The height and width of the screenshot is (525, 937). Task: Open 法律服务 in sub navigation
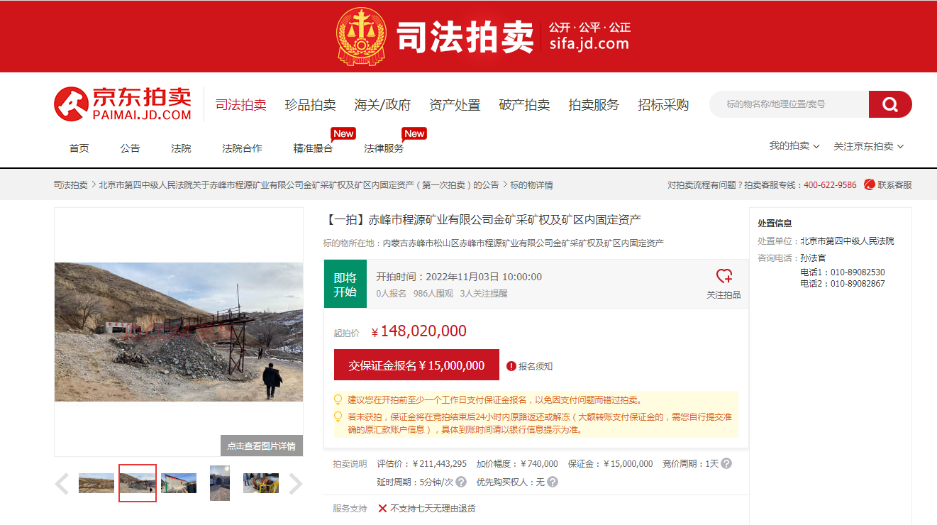[384, 148]
